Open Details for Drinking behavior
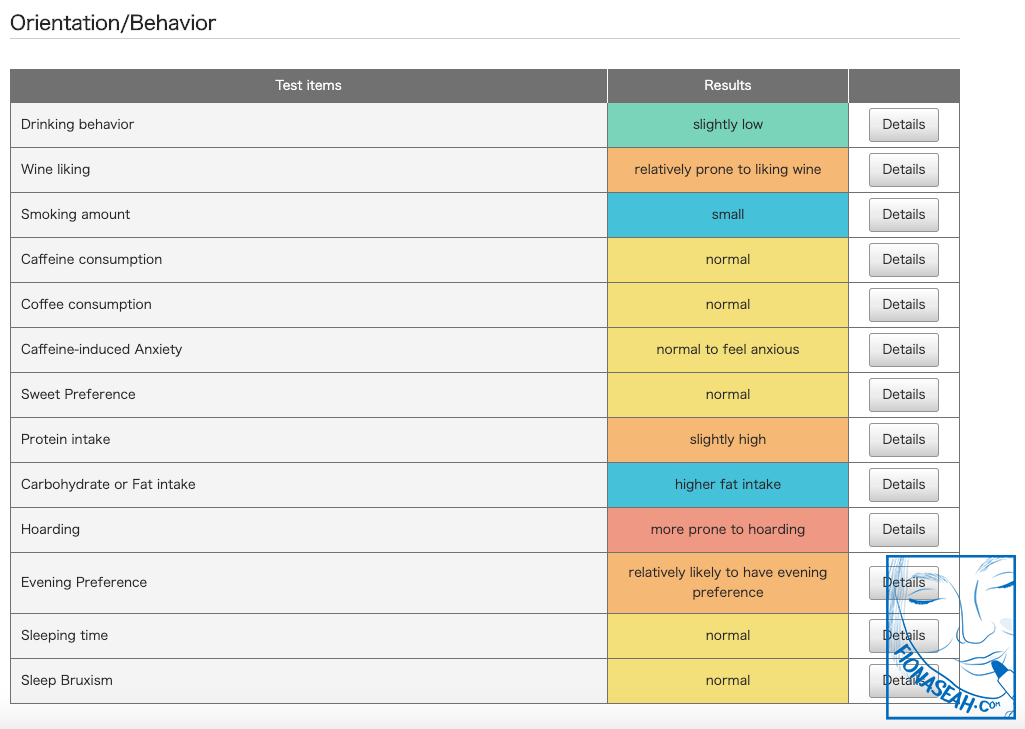 (903, 125)
